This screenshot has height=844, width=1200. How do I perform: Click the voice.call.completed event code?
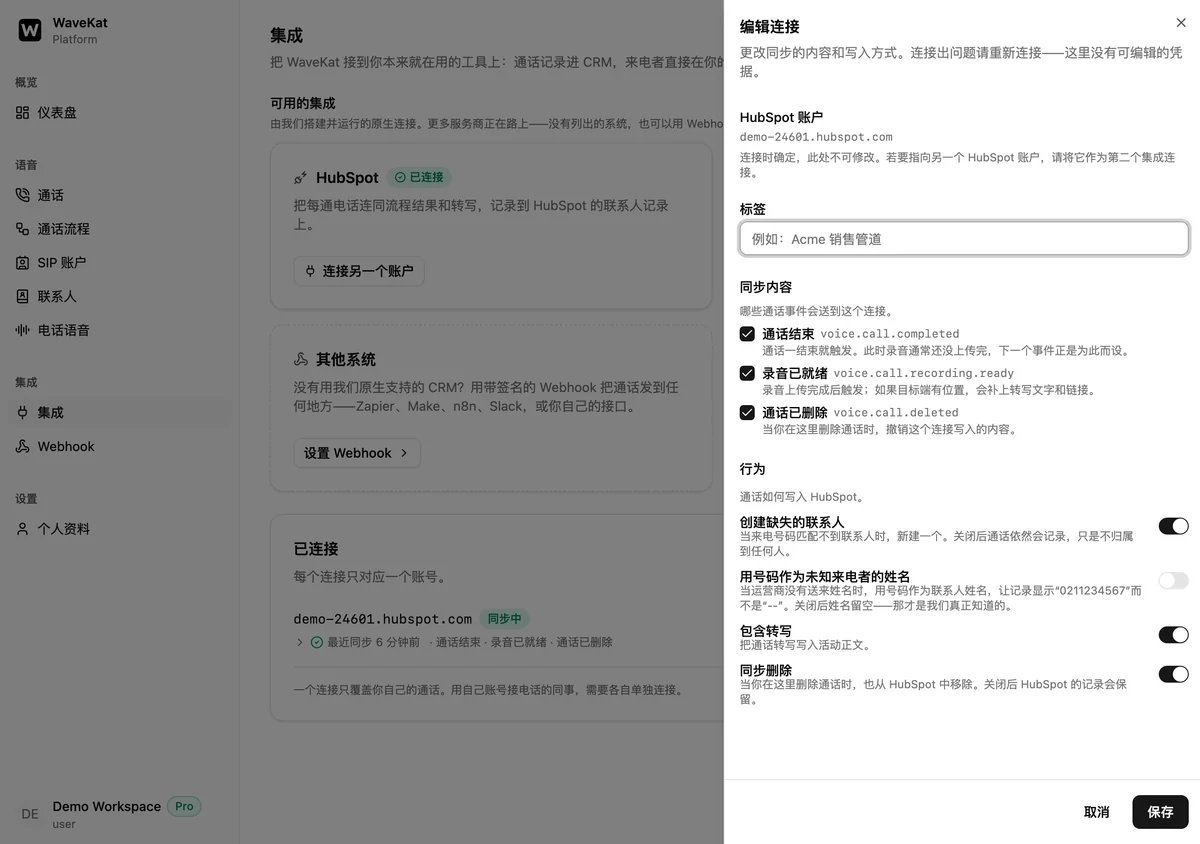(x=890, y=334)
